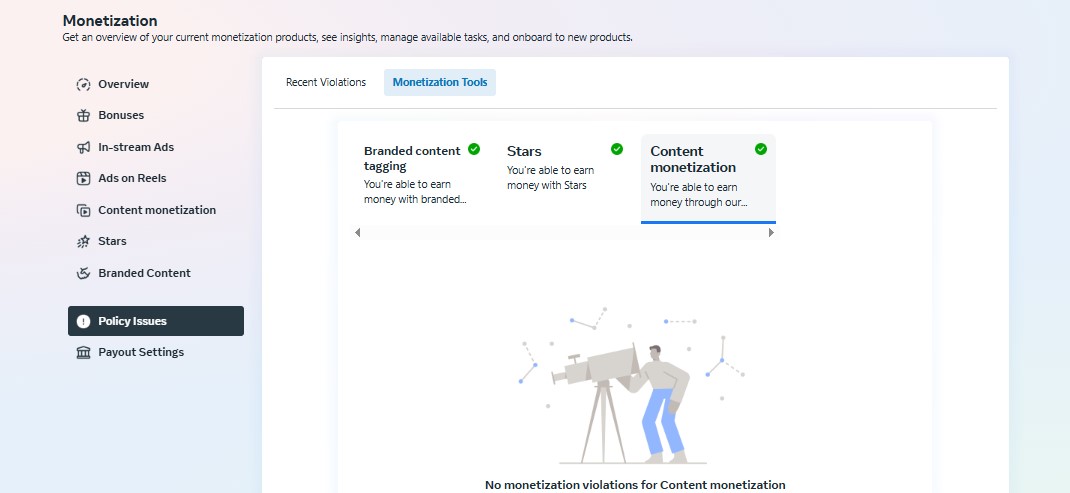Open the Content monetization sidebar icon
The width and height of the screenshot is (1070, 493).
tap(83, 210)
